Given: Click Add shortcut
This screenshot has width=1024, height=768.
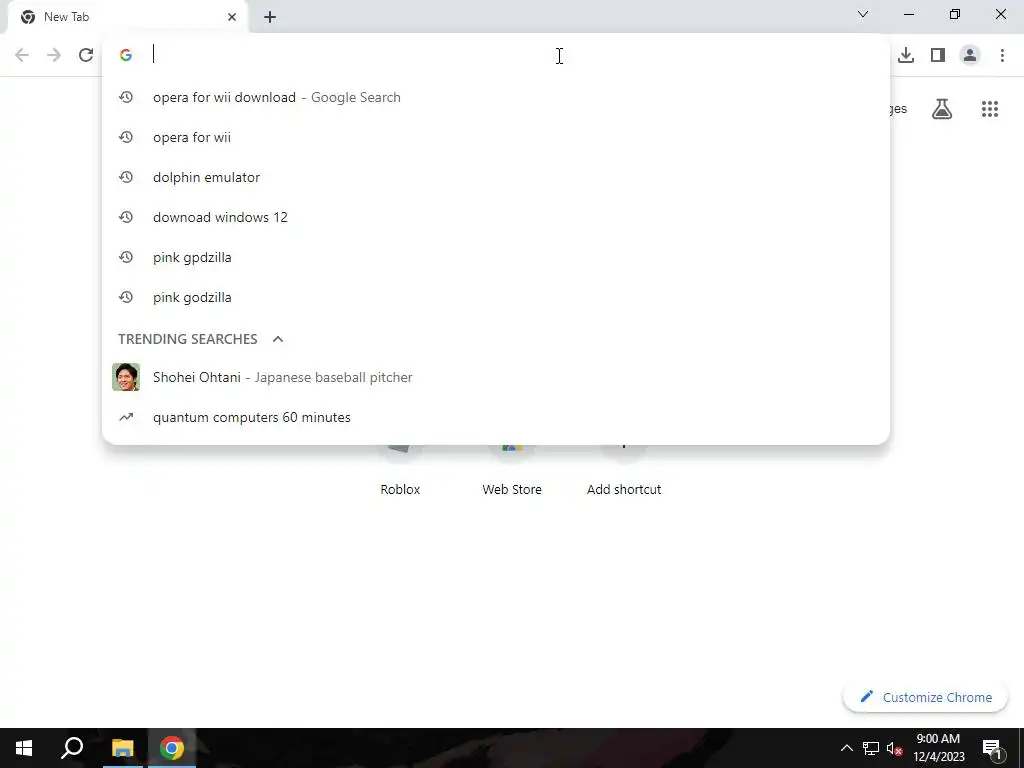Looking at the screenshot, I should 624,470.
